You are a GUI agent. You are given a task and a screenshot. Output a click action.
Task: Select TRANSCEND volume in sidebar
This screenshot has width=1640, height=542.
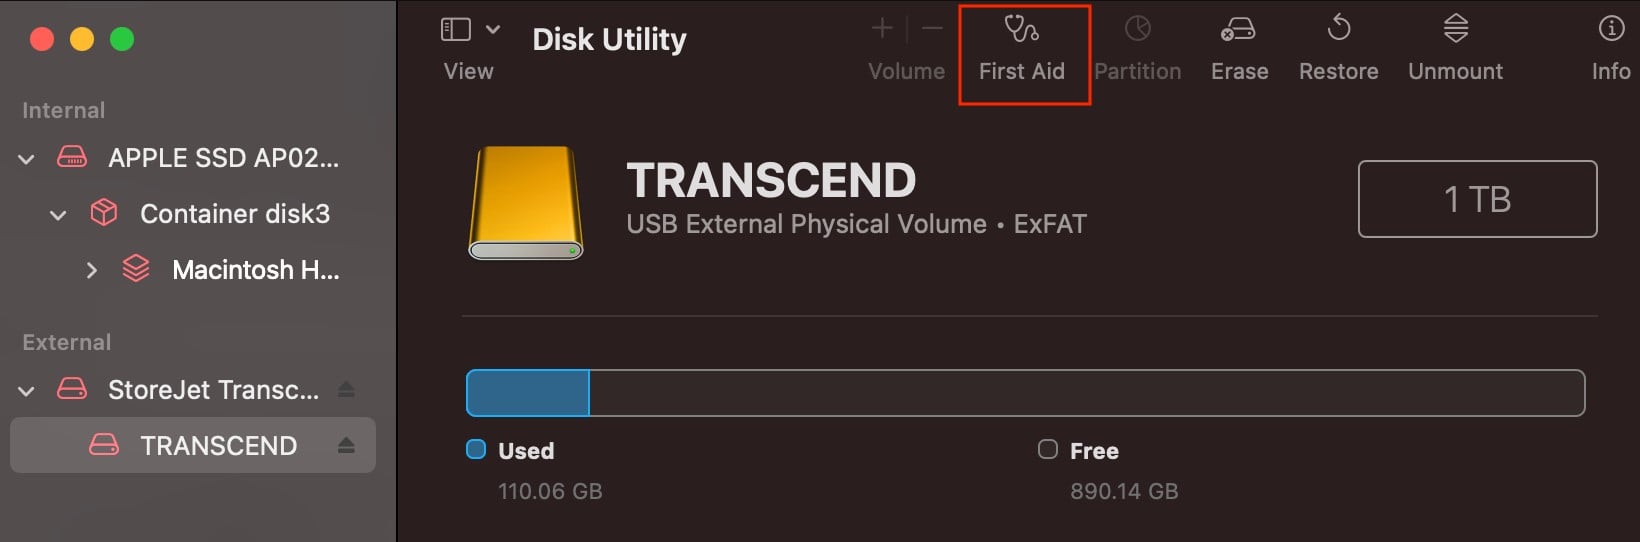pos(218,445)
